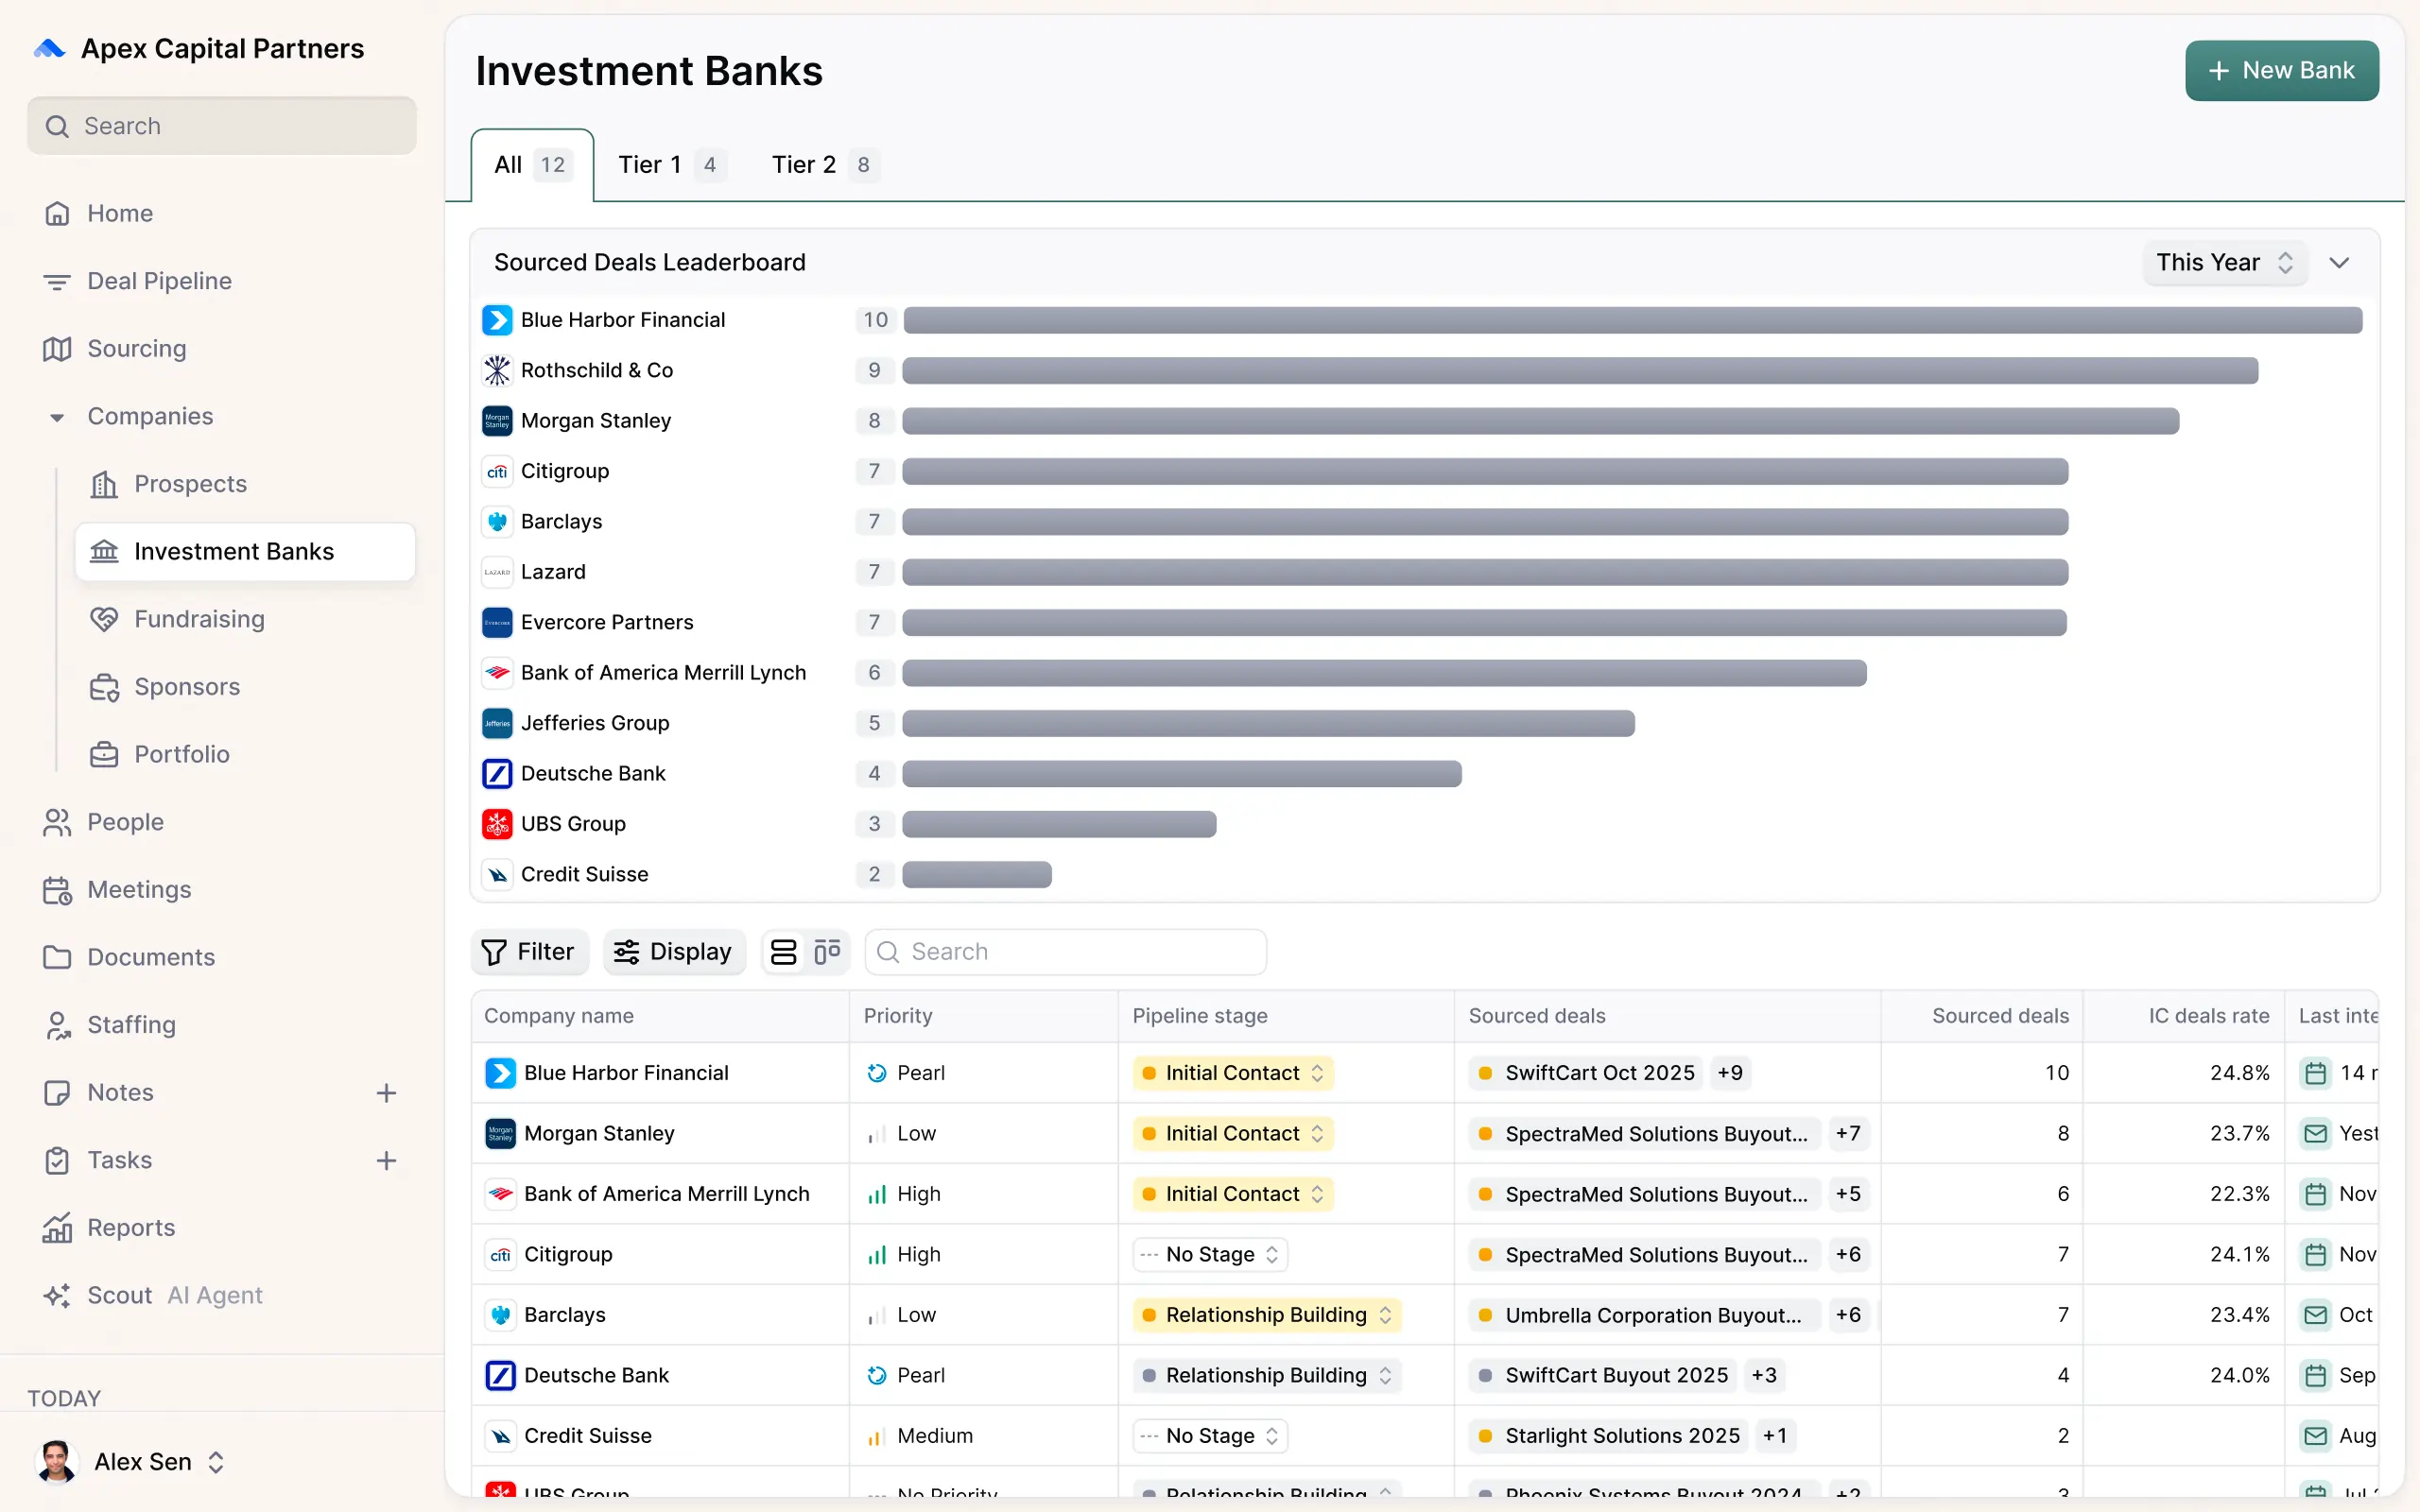Viewport: 2420px width, 1512px height.
Task: Go to People section
Action: click(x=125, y=822)
